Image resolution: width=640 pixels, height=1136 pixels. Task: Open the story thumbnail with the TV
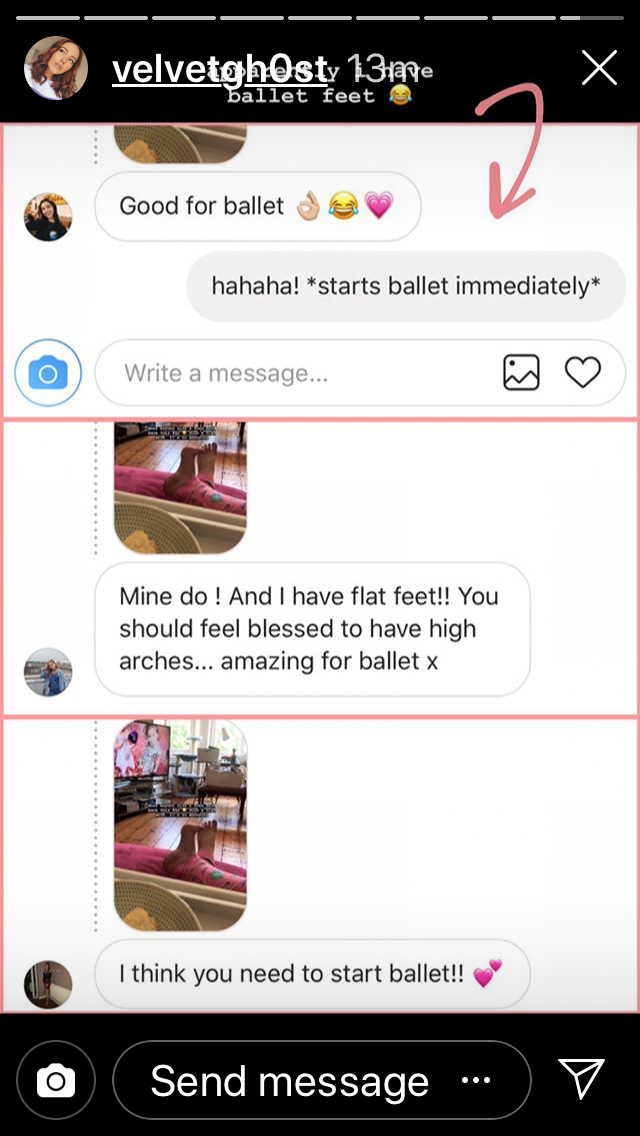(180, 826)
